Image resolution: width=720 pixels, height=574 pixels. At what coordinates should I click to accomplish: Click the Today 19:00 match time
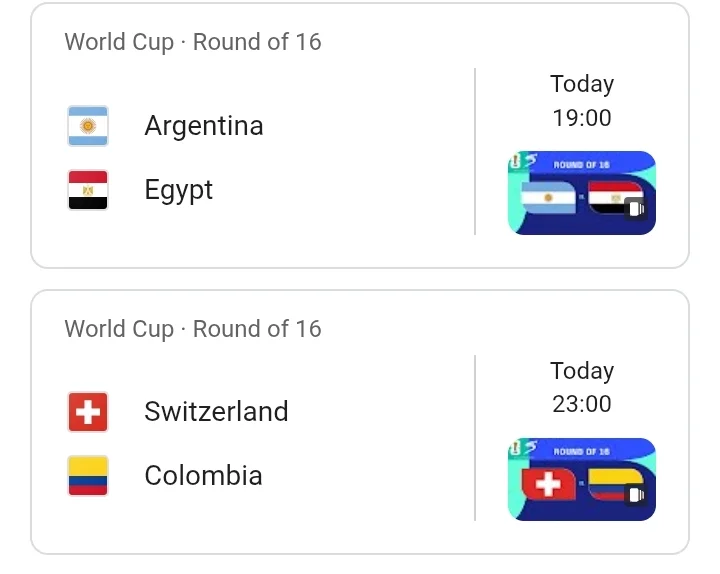point(582,101)
